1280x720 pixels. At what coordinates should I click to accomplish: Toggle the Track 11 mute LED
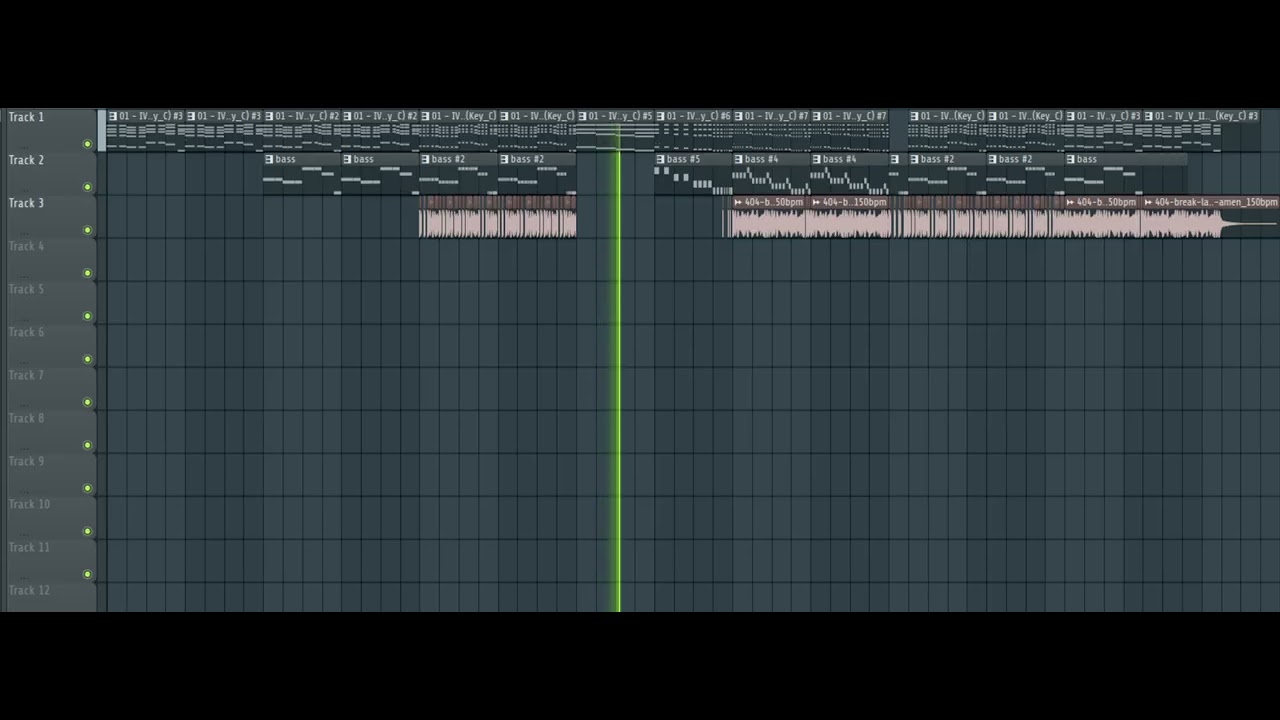[87, 574]
